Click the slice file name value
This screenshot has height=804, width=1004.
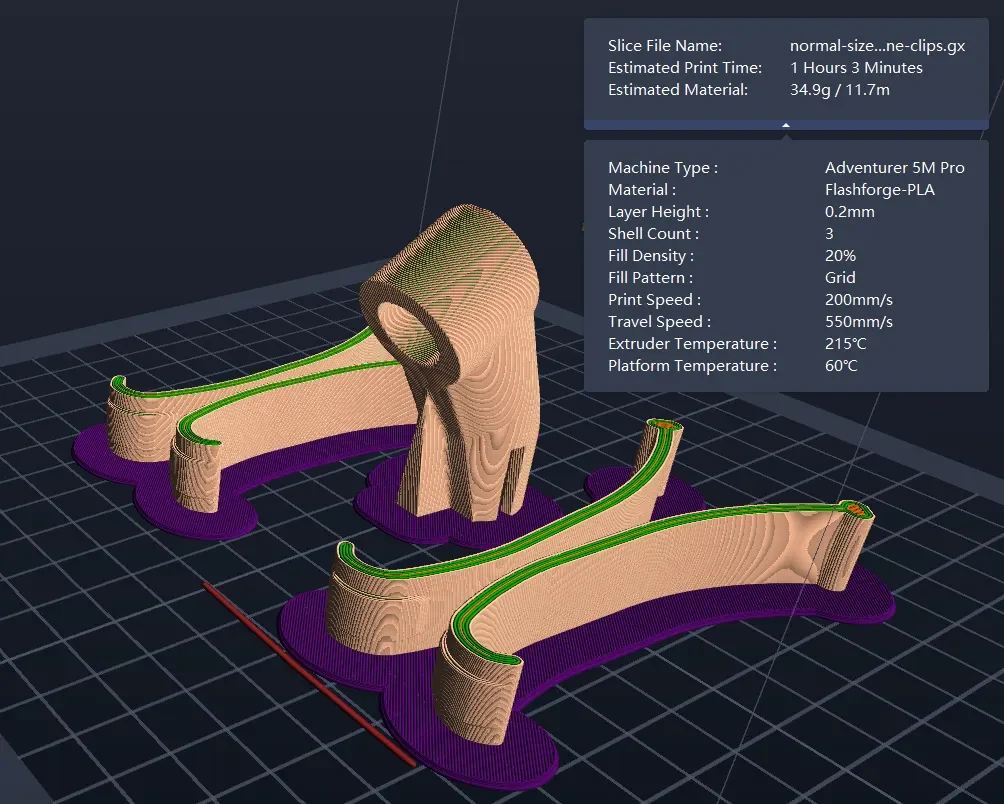pyautogui.click(x=877, y=45)
